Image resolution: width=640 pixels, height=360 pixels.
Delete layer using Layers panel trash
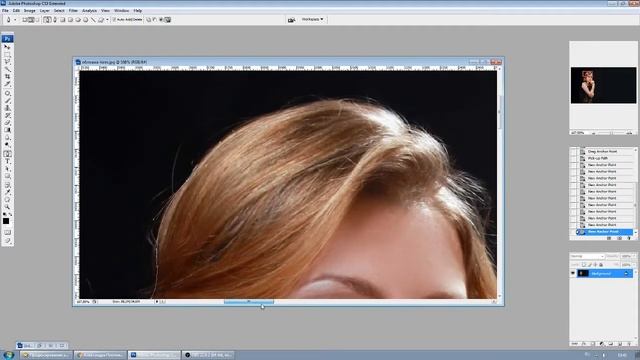(x=629, y=344)
